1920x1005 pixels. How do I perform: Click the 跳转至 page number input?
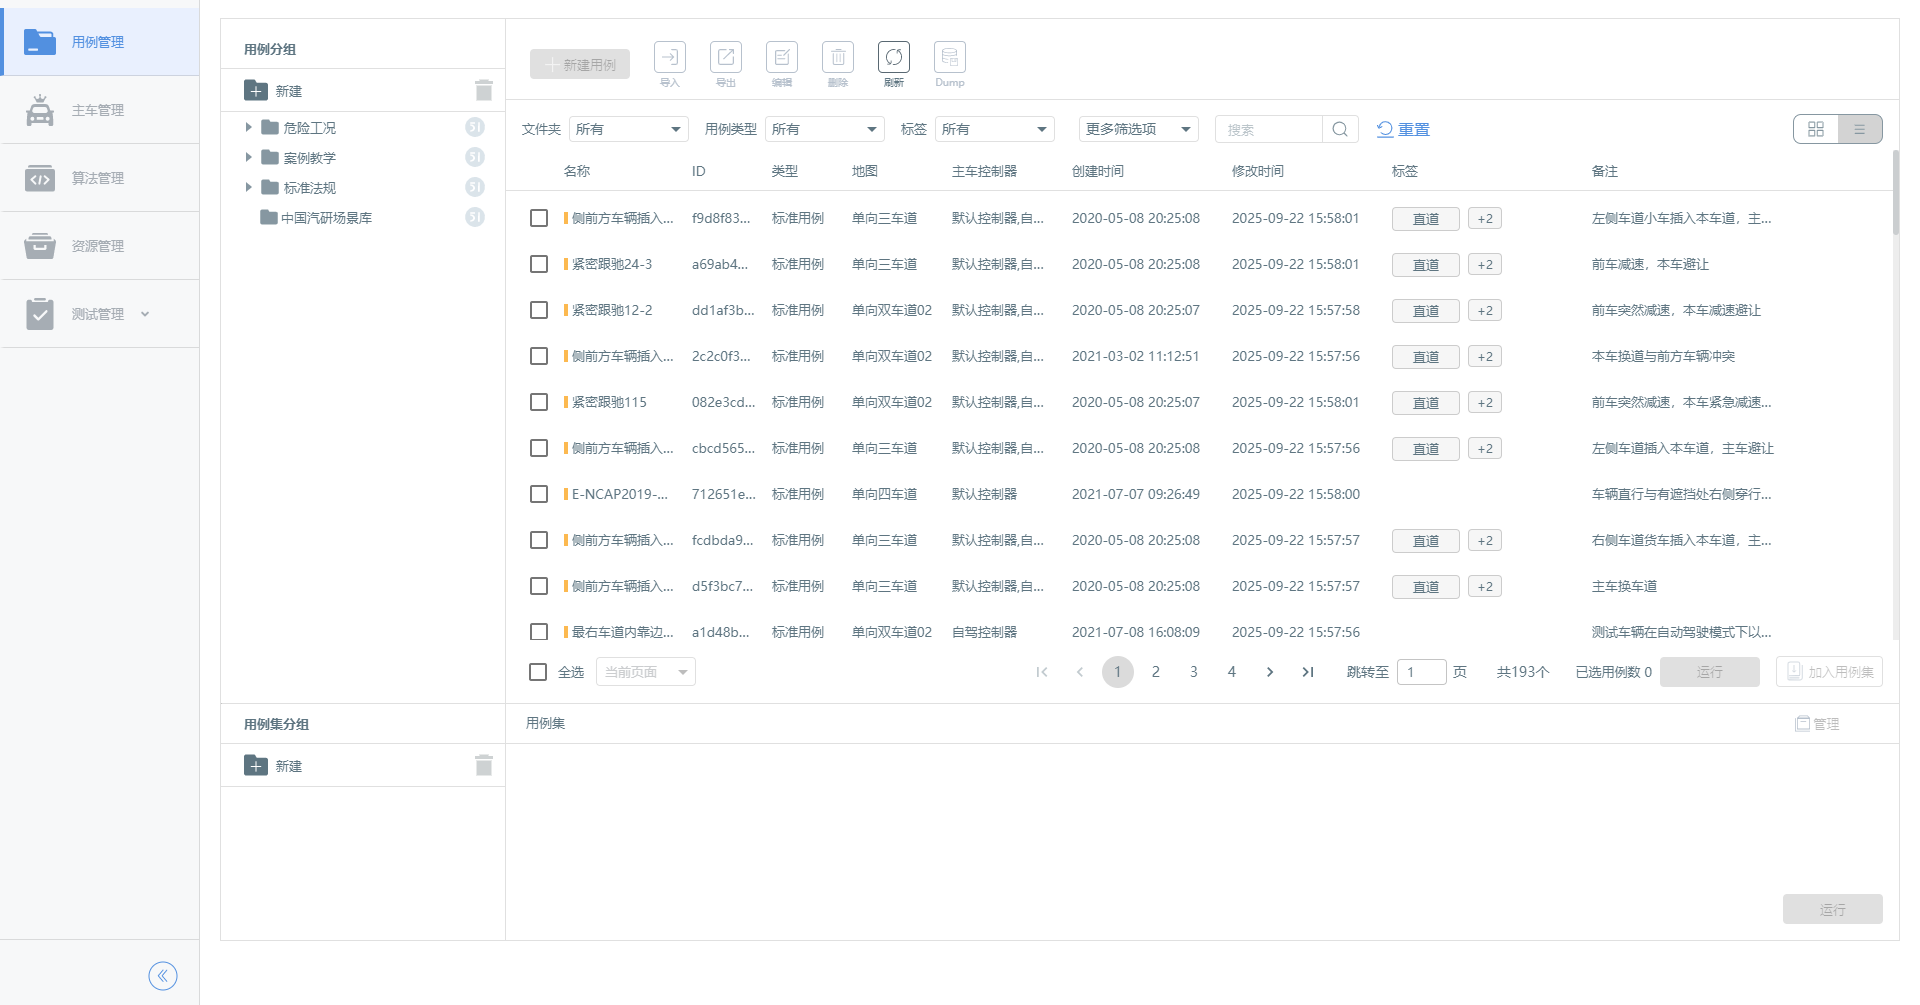[x=1422, y=672]
